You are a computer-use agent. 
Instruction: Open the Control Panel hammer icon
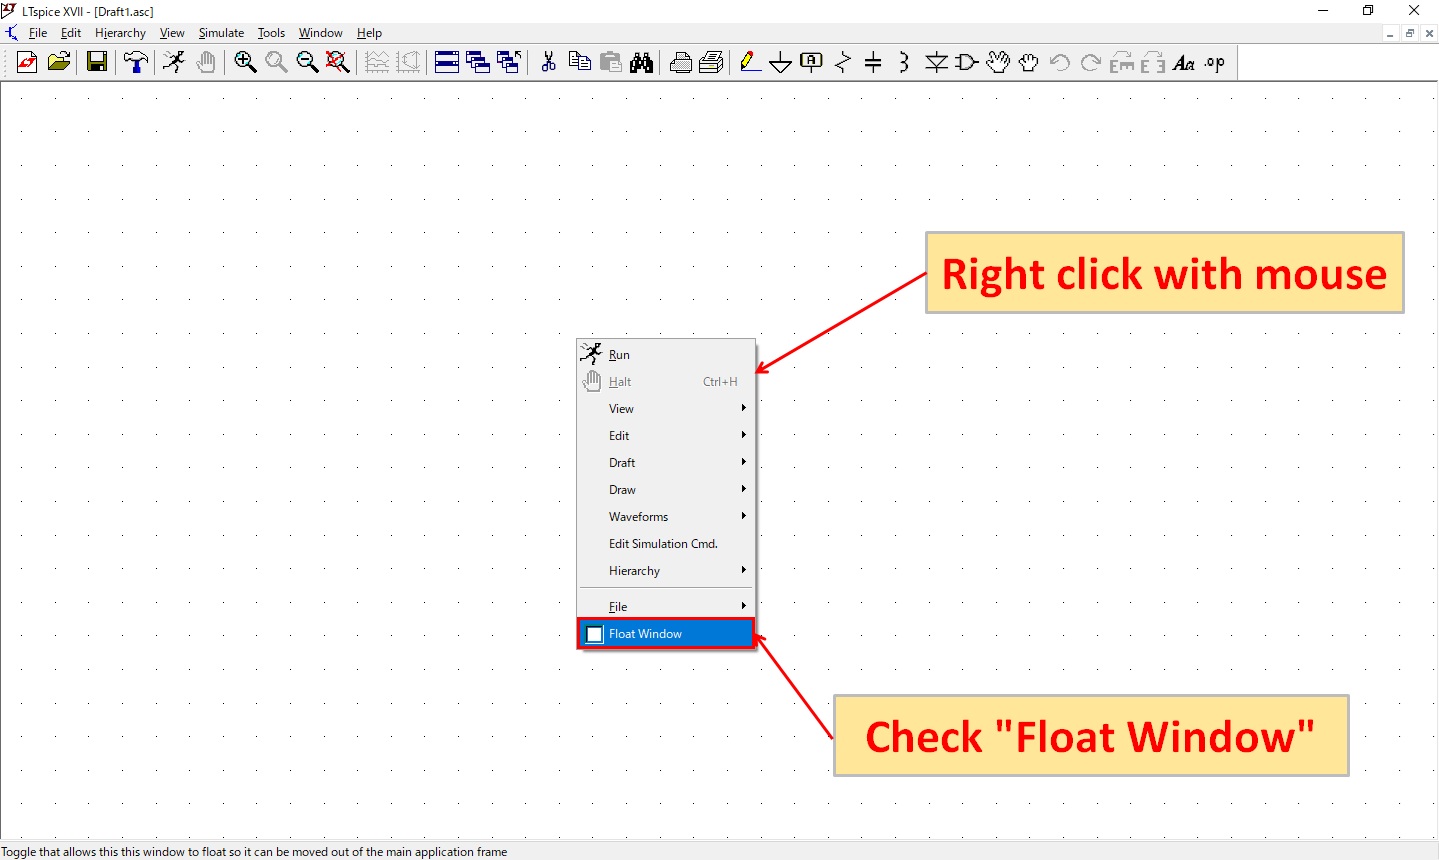[x=135, y=63]
